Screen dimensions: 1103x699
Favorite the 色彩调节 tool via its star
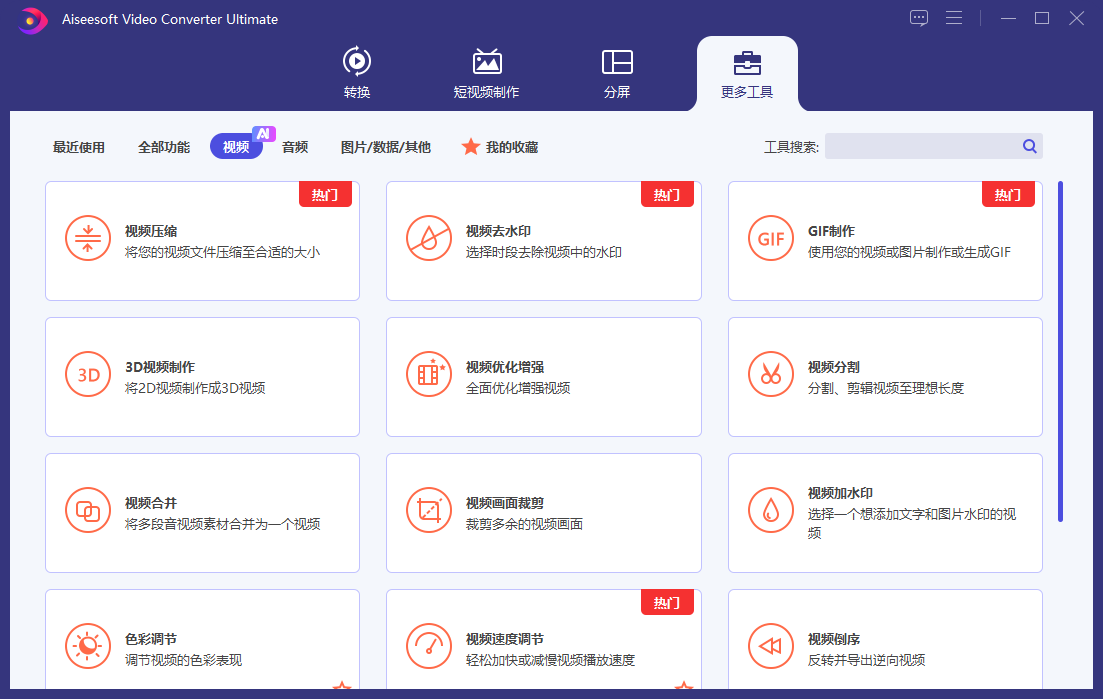(x=340, y=687)
